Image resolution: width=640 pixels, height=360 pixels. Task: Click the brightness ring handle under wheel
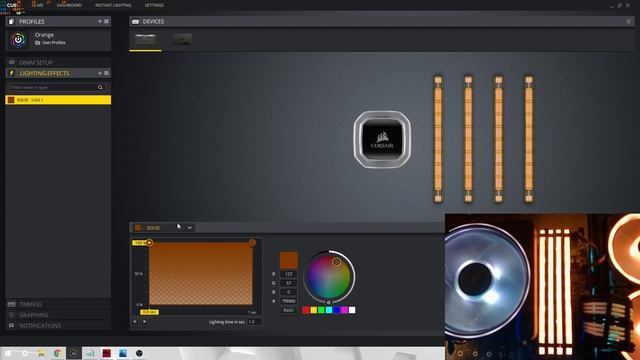pos(329,302)
